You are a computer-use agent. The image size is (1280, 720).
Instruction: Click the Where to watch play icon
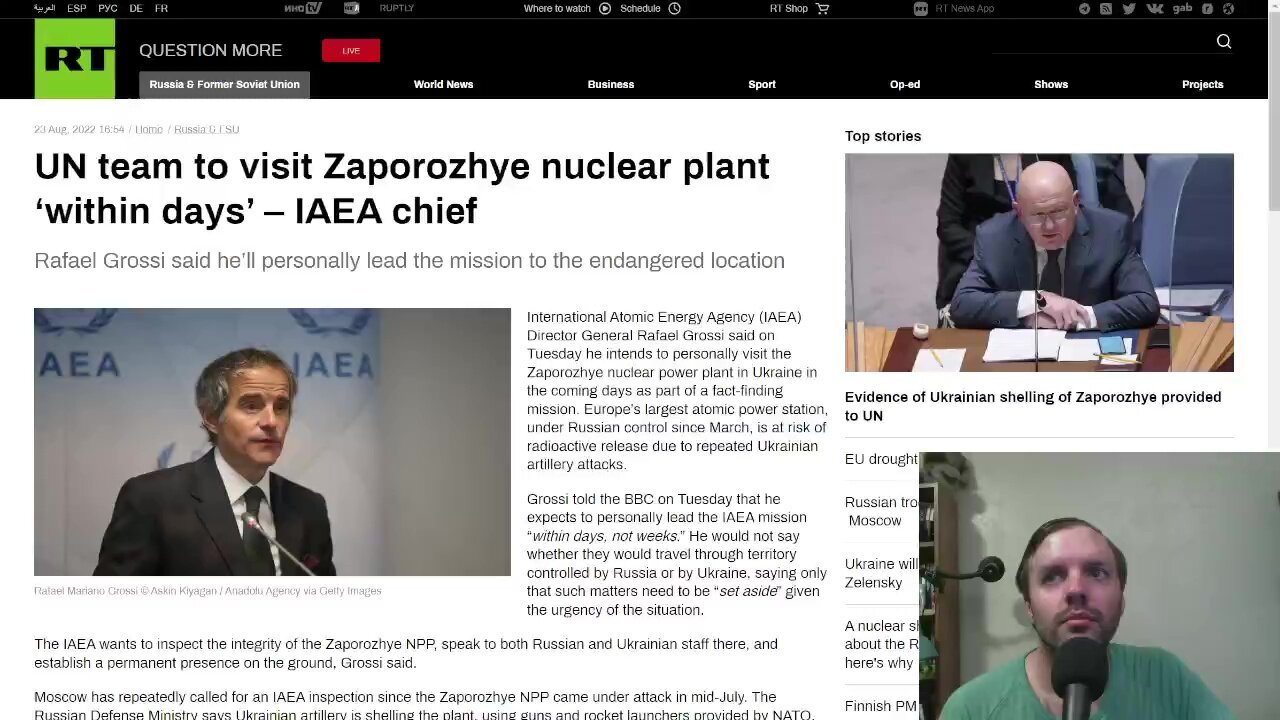coord(605,8)
